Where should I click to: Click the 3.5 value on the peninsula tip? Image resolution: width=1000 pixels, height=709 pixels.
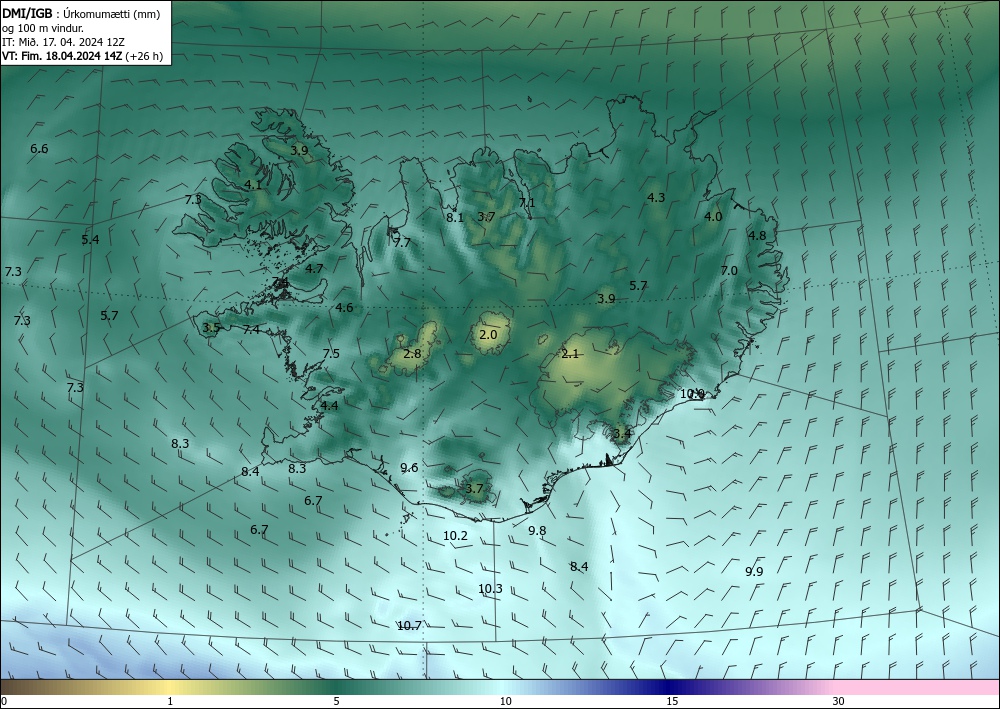click(x=211, y=328)
